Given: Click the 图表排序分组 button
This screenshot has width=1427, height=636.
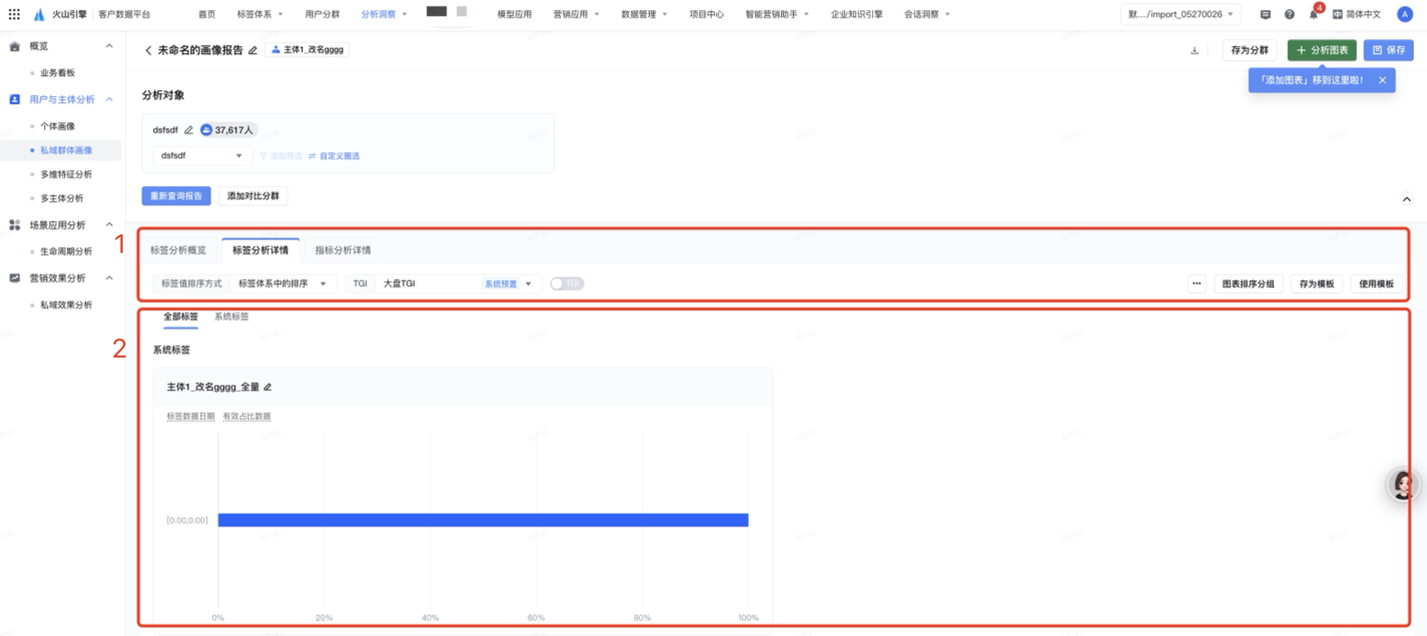Looking at the screenshot, I should (1248, 284).
